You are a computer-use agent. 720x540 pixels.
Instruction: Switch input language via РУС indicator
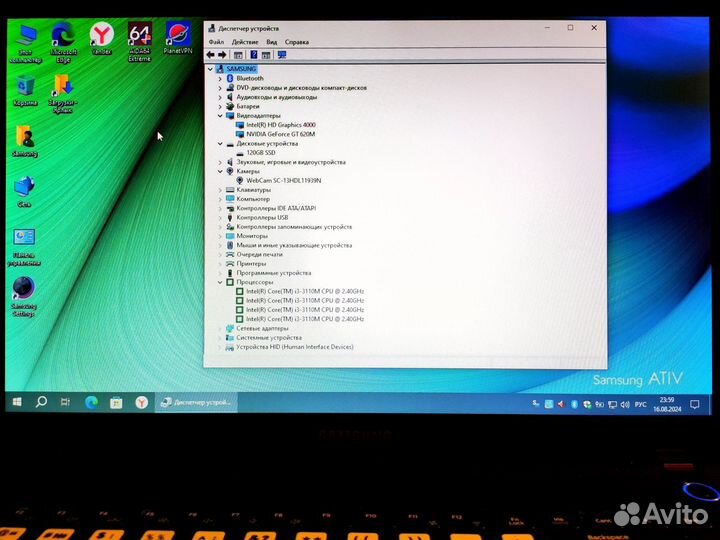coord(640,405)
